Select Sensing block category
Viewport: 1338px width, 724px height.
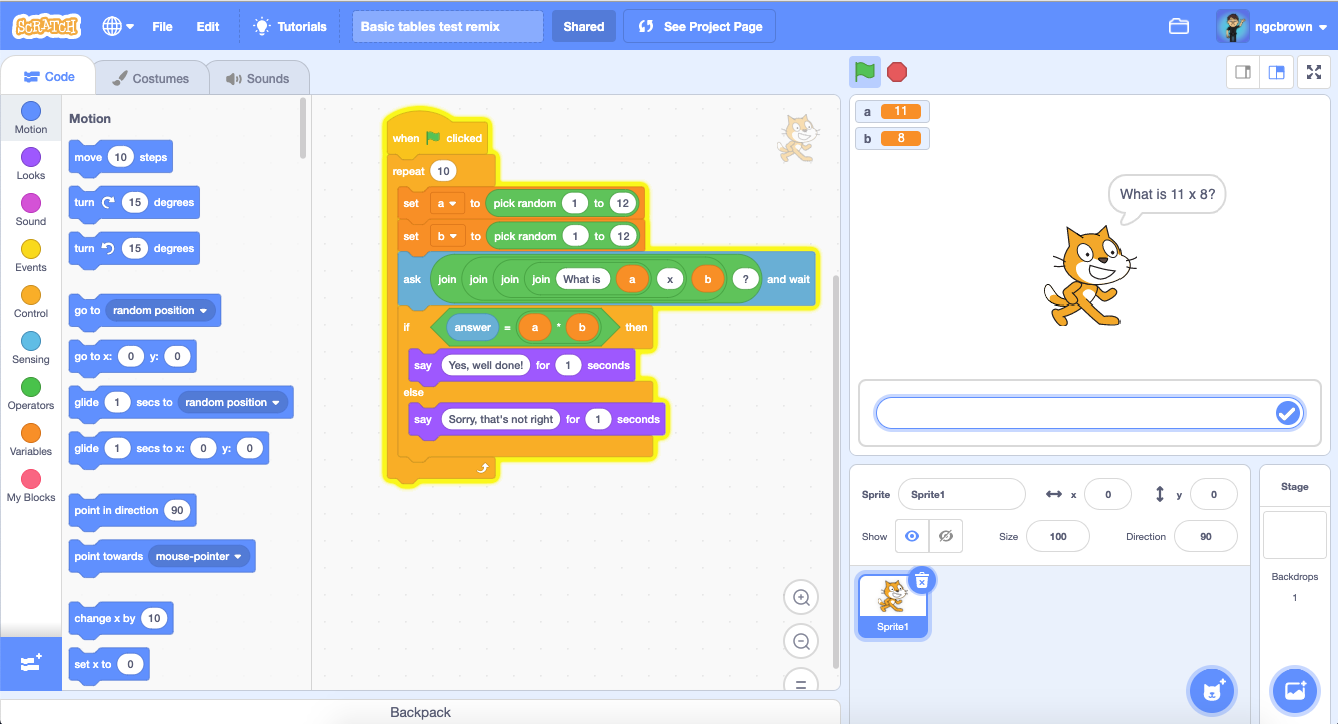coord(31,348)
